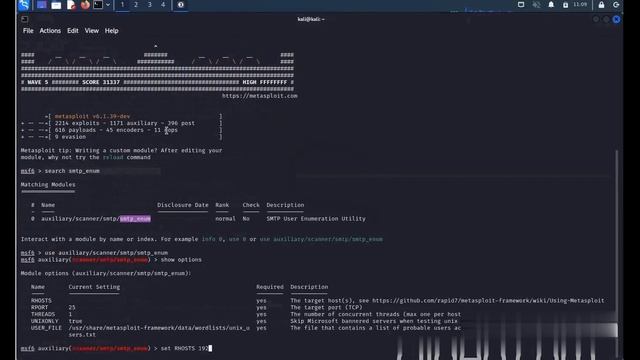Click the UNIXONLY option name
Image resolution: width=640 pixels, height=360 pixels.
44,321
